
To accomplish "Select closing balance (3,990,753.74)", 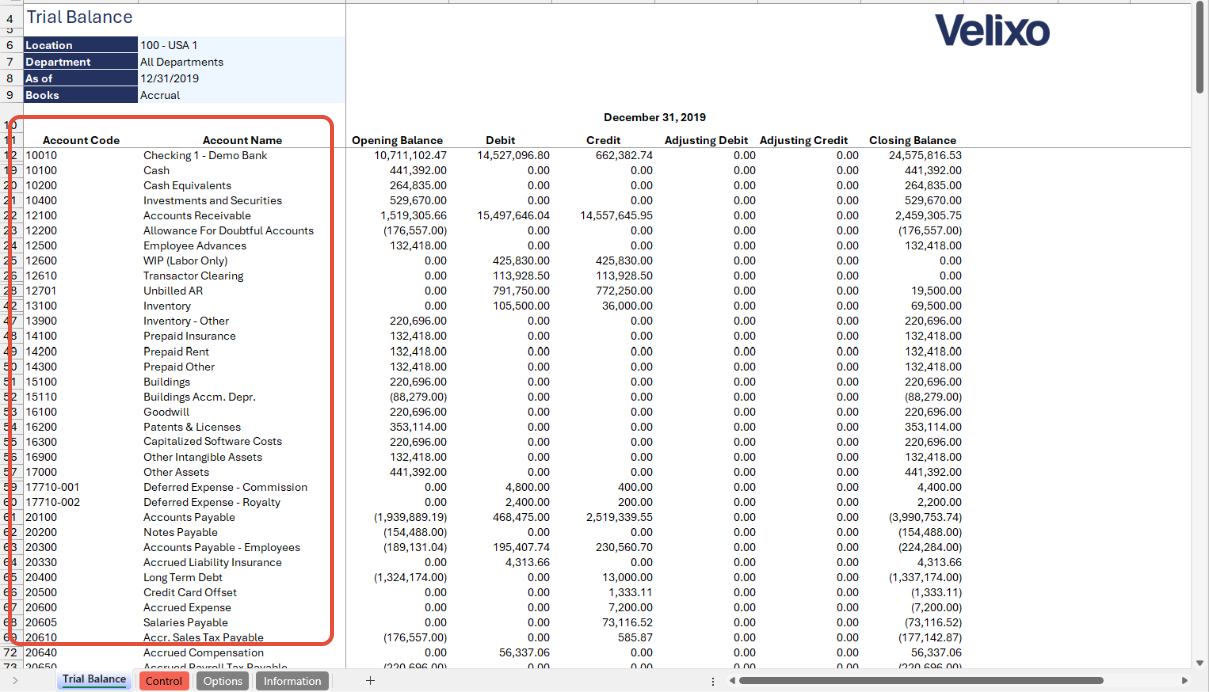I will [925, 517].
